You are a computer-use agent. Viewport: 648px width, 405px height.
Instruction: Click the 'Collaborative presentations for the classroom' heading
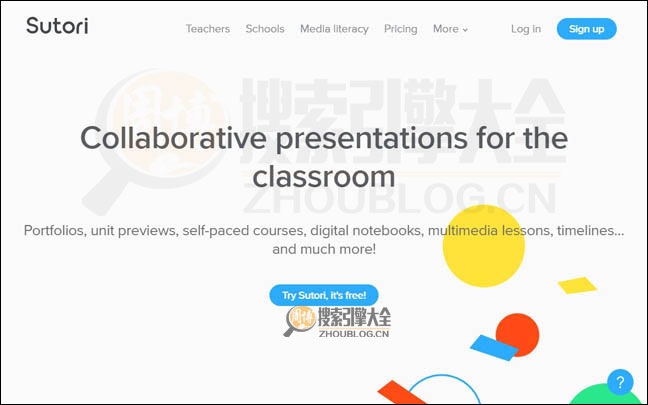coord(324,157)
